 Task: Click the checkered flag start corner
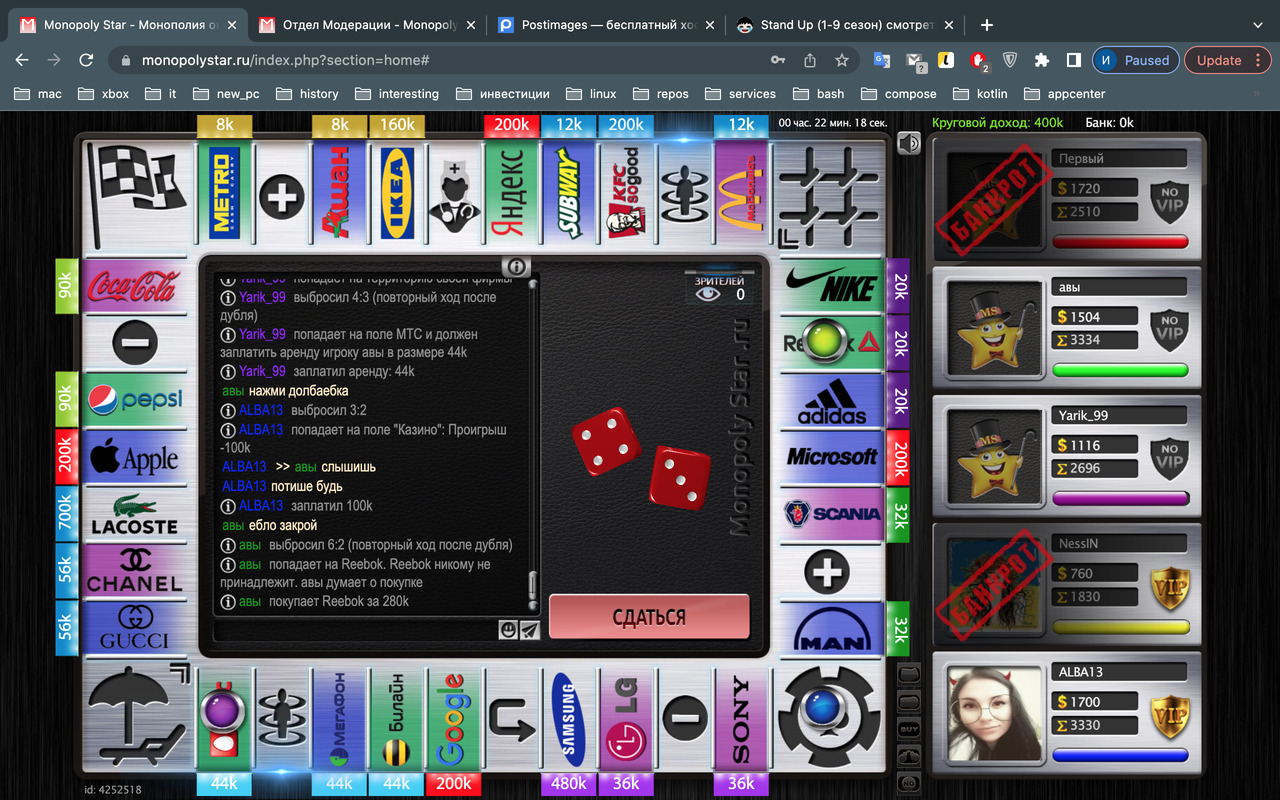137,193
